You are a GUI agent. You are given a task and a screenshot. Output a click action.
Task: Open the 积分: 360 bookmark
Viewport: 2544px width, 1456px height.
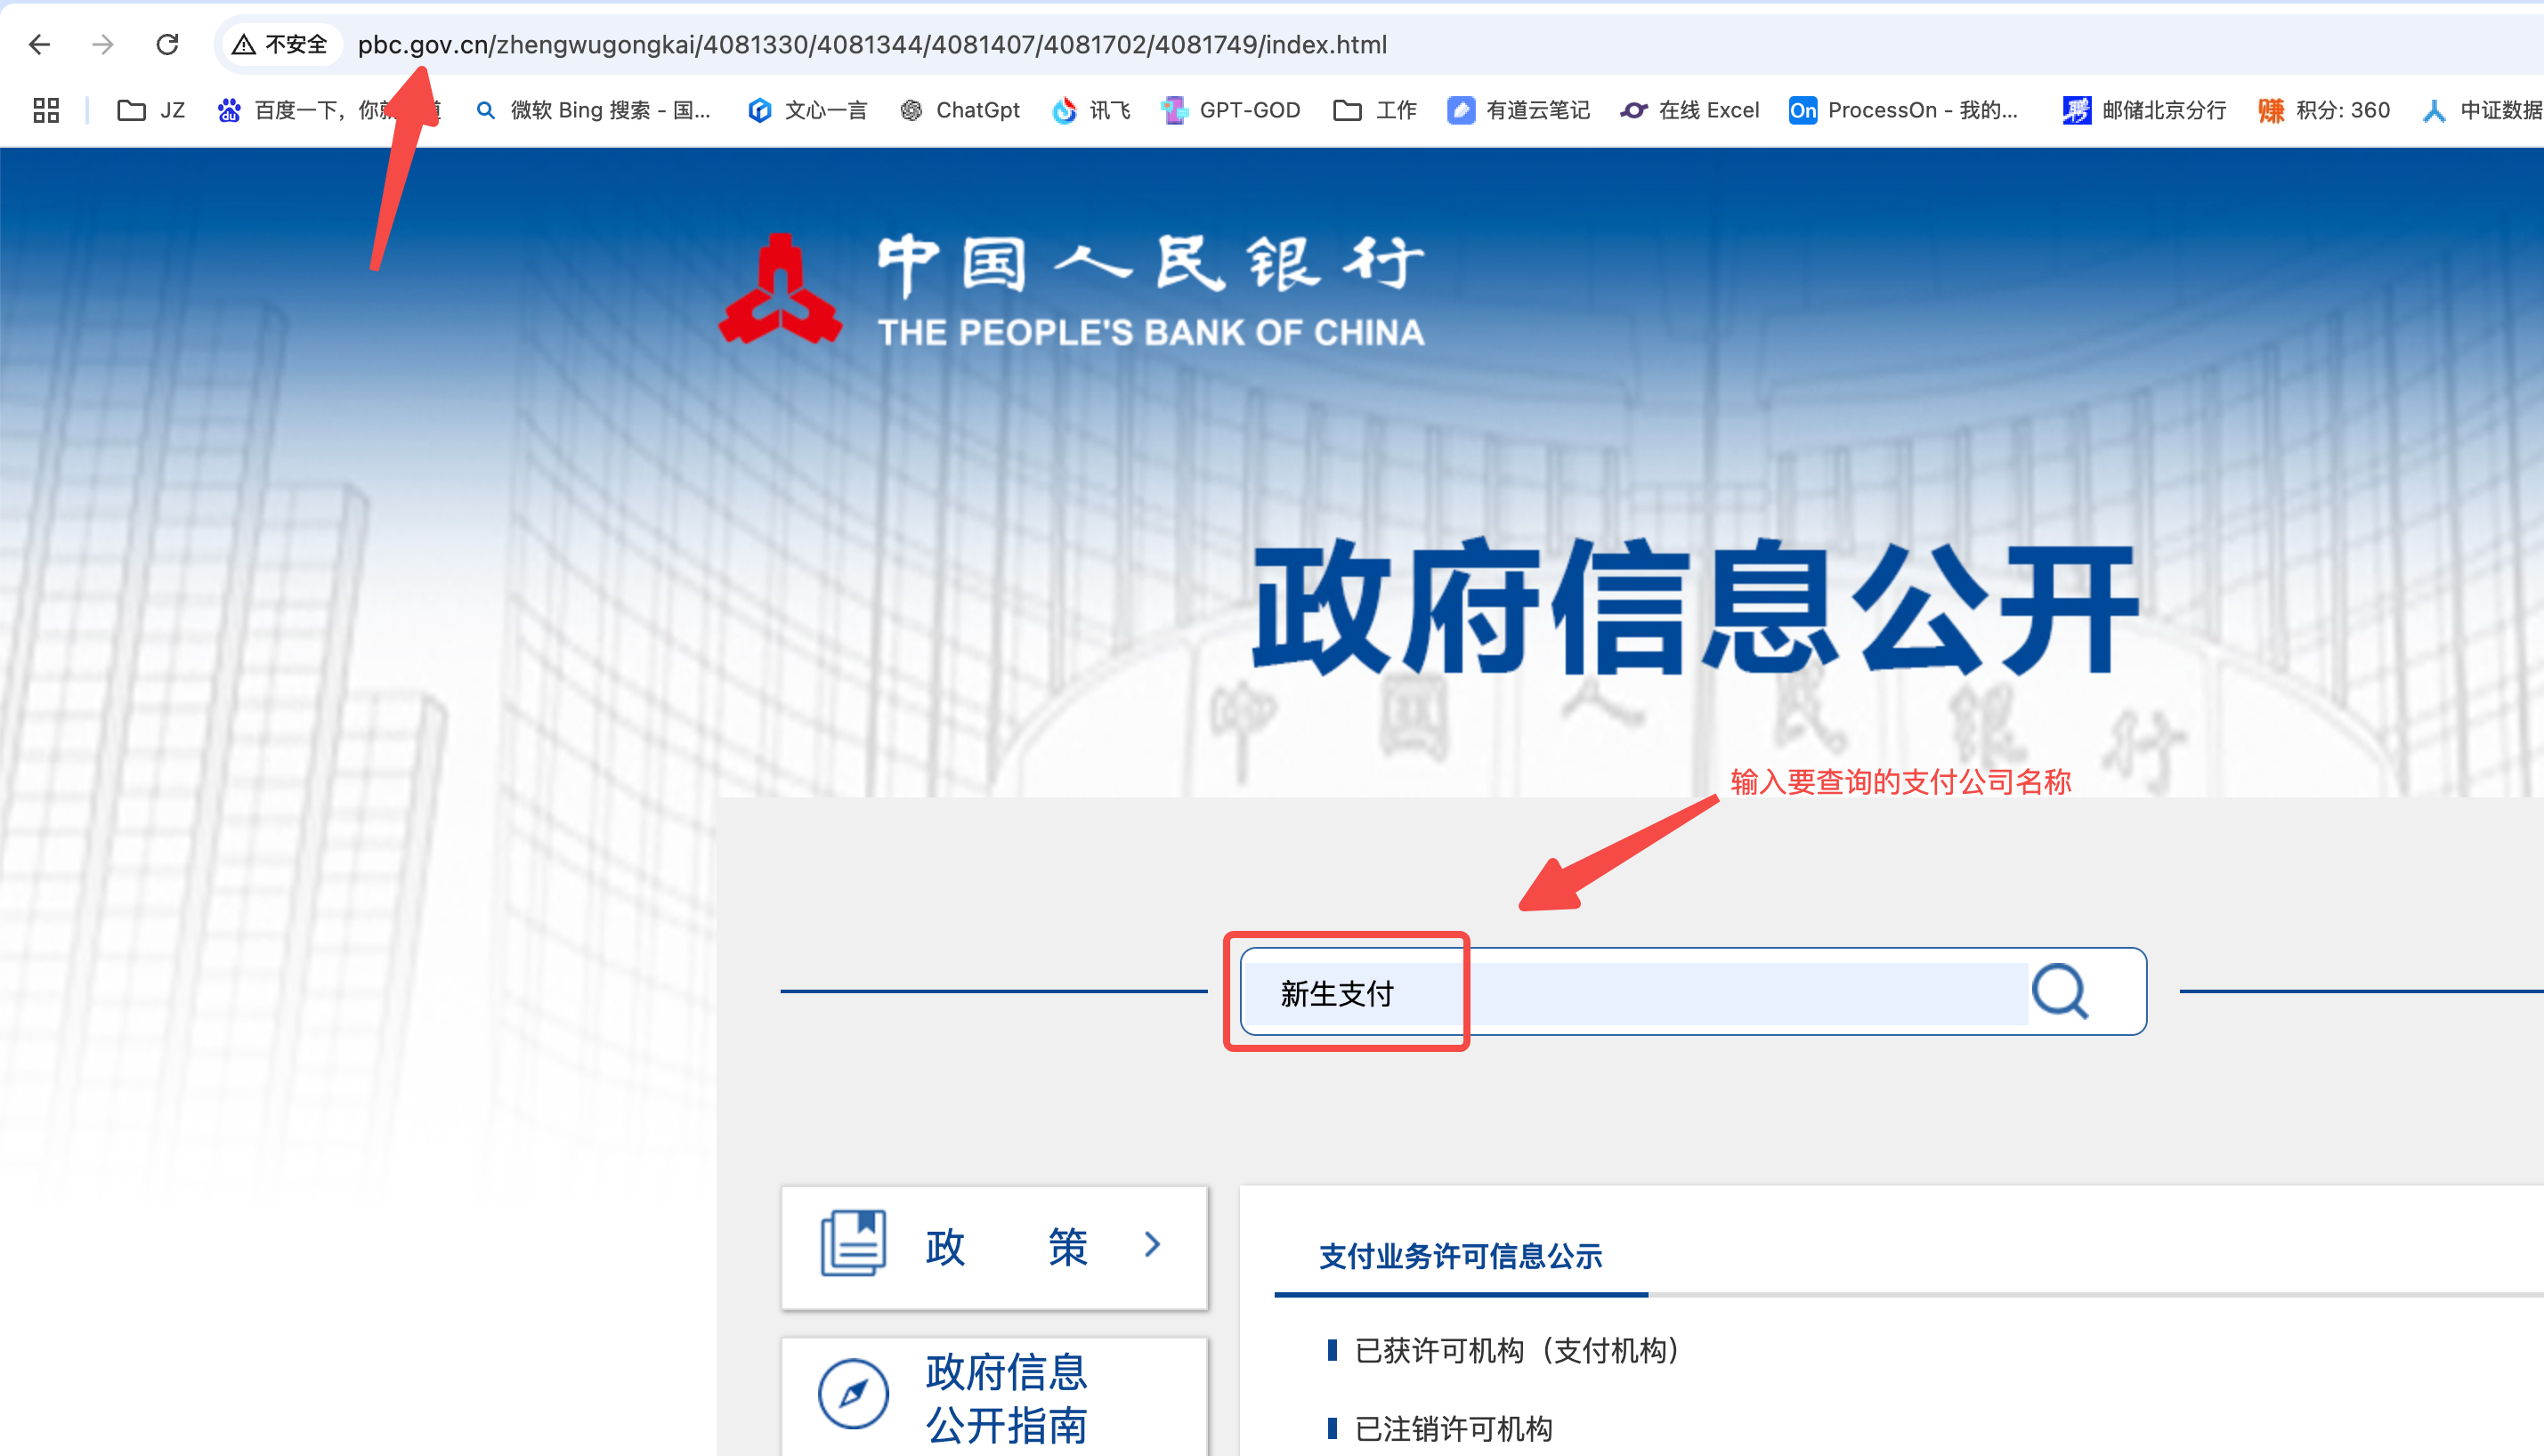(2324, 110)
